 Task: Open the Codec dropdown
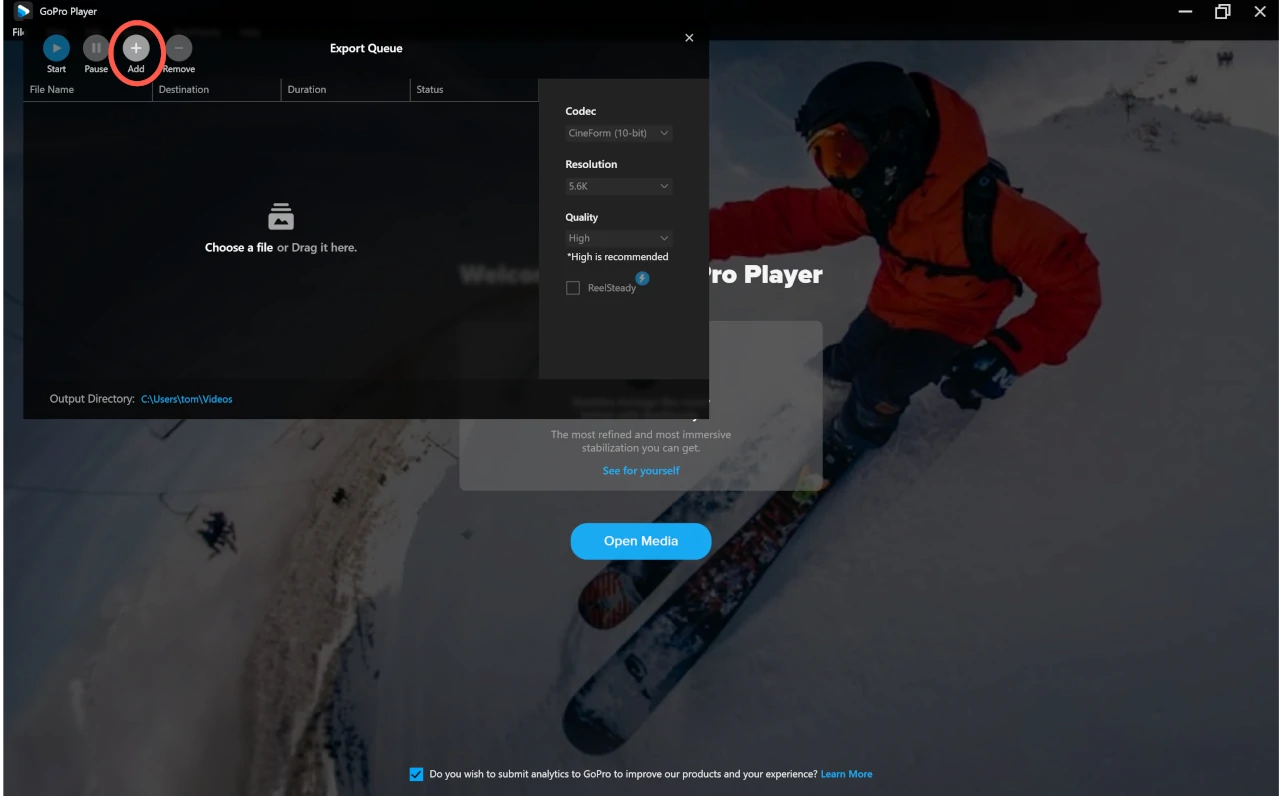619,133
